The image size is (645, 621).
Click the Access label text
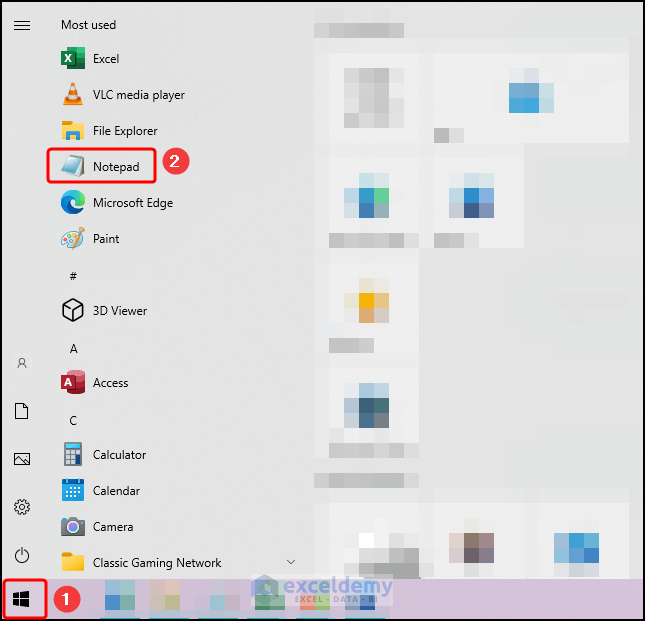coord(111,383)
